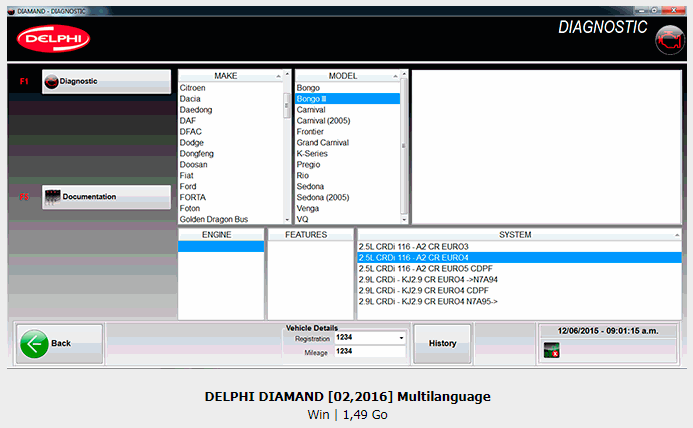Viewport: 693px width, 428px height.
Task: Select Fiat make
Action: (230, 176)
